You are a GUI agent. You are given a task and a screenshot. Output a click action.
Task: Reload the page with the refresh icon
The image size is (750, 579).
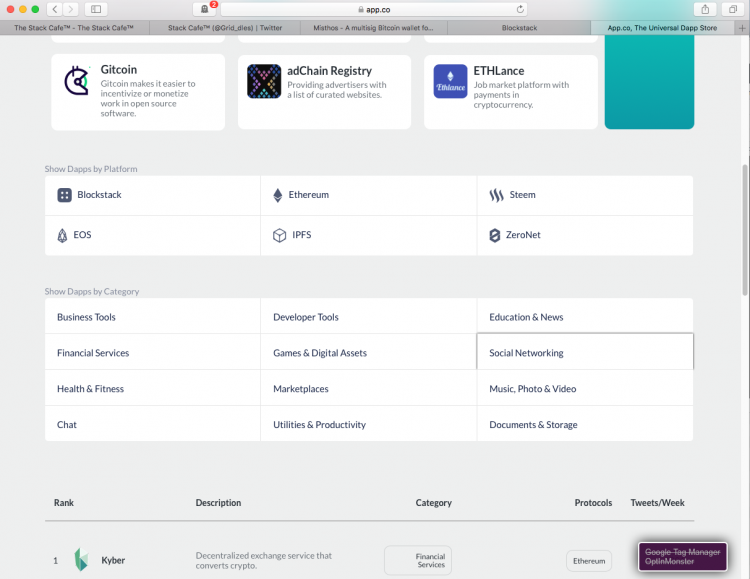[520, 9]
